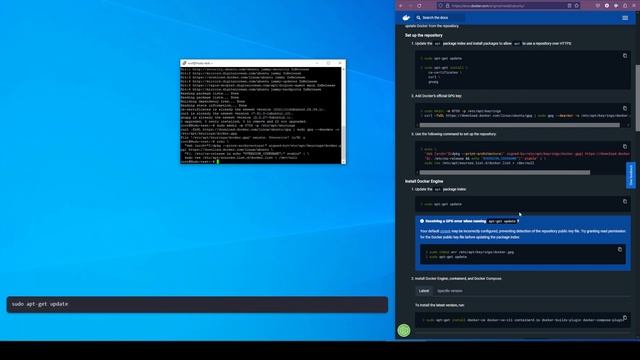Click the green round button at page bottom
640x360 pixels.
click(x=404, y=330)
